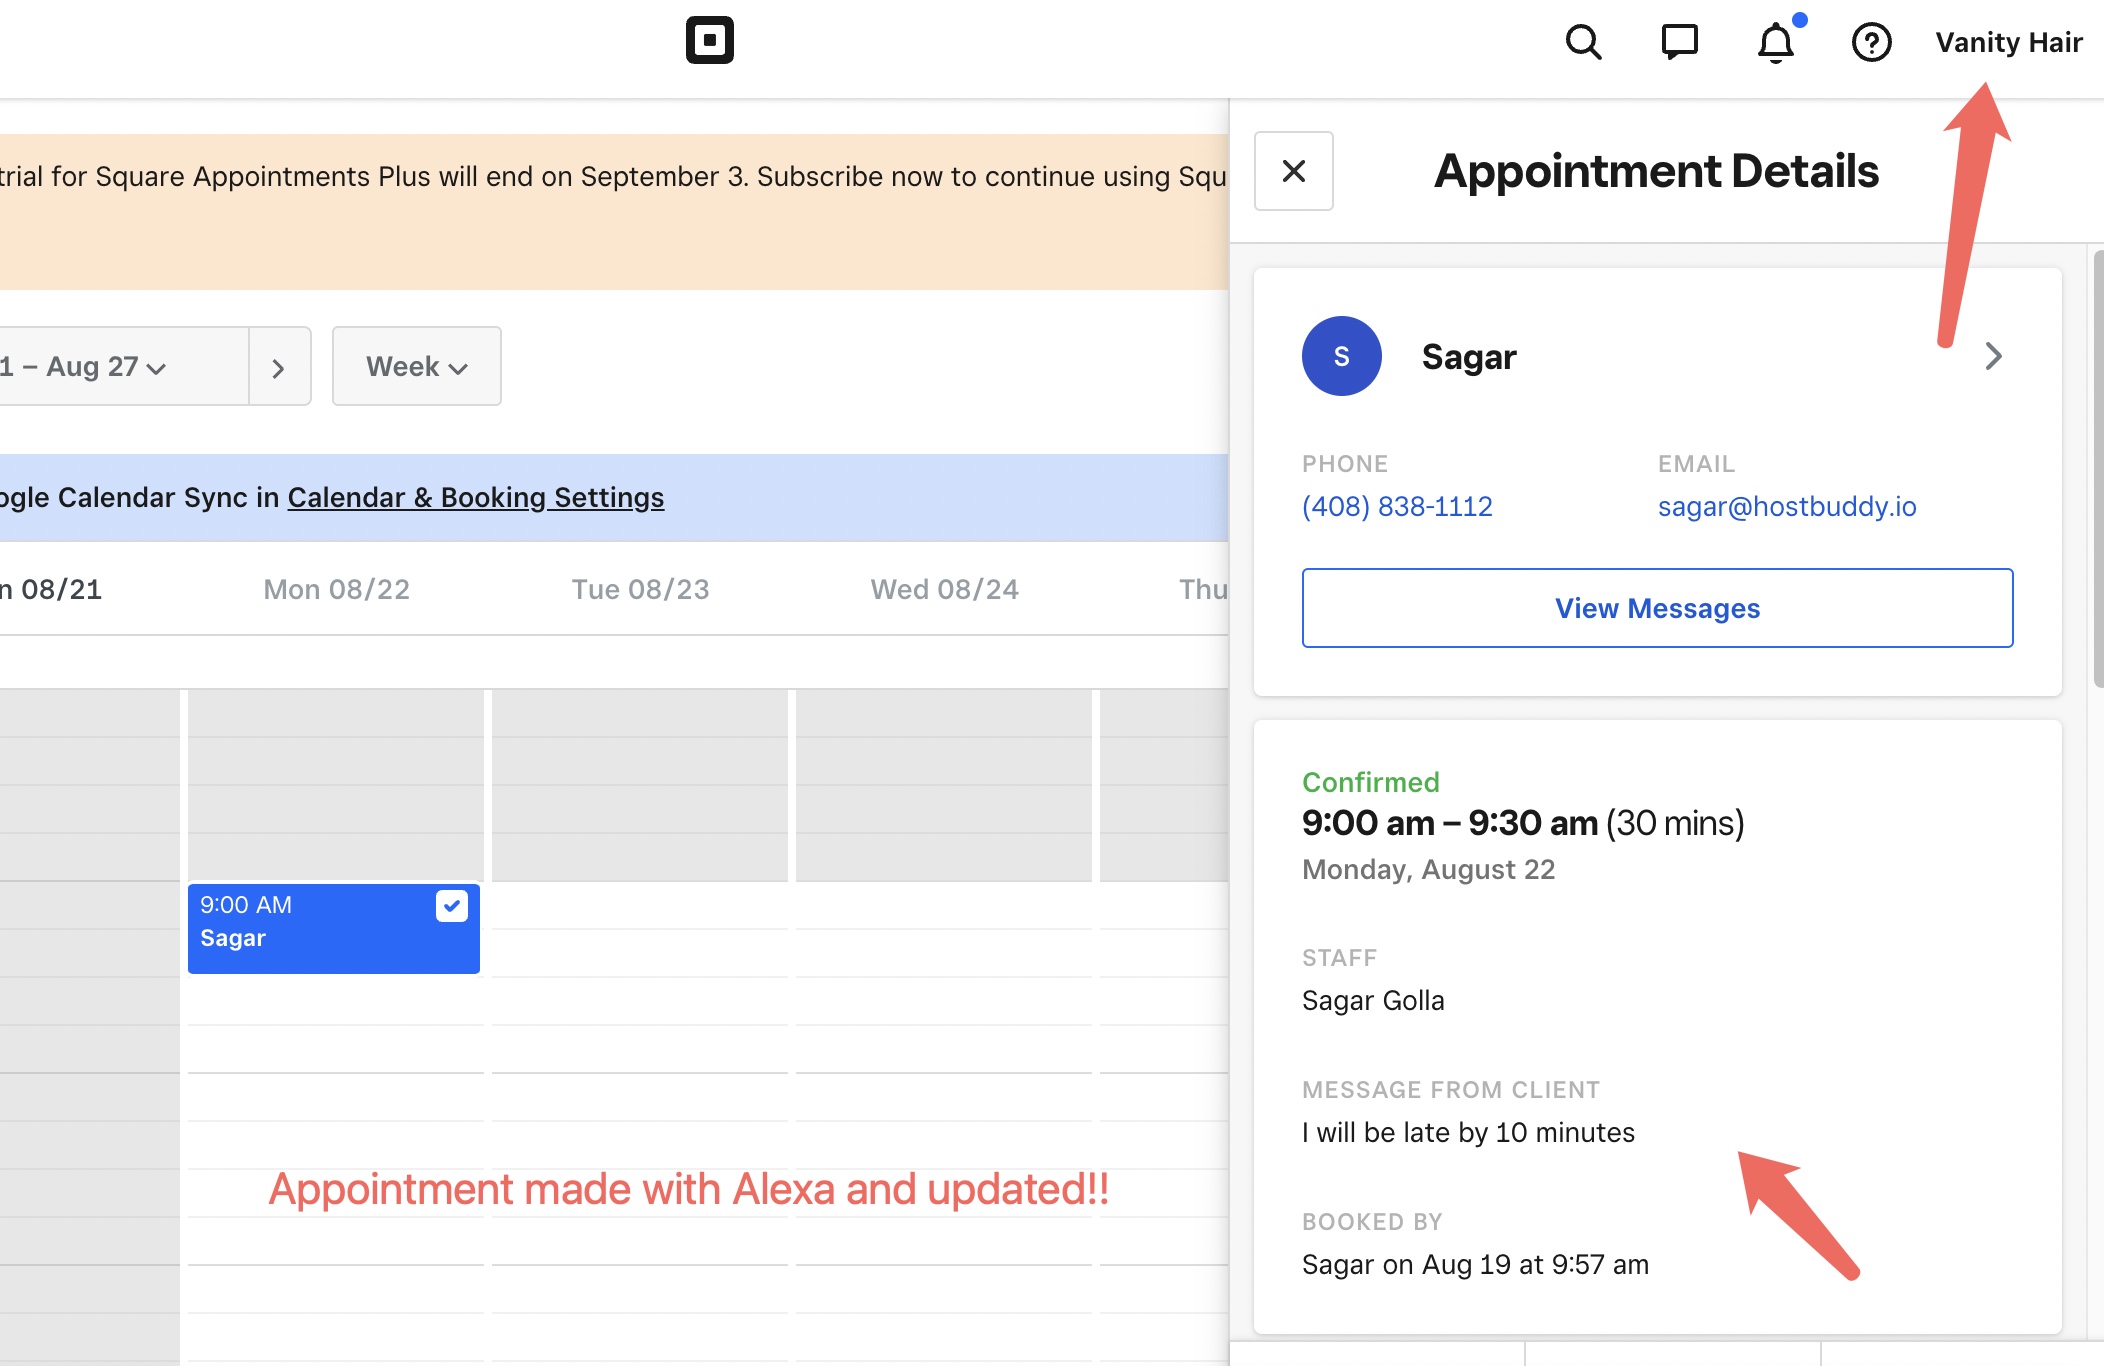2104x1366 pixels.
Task: Email sagar@hostbuddy.io link
Action: tap(1786, 506)
